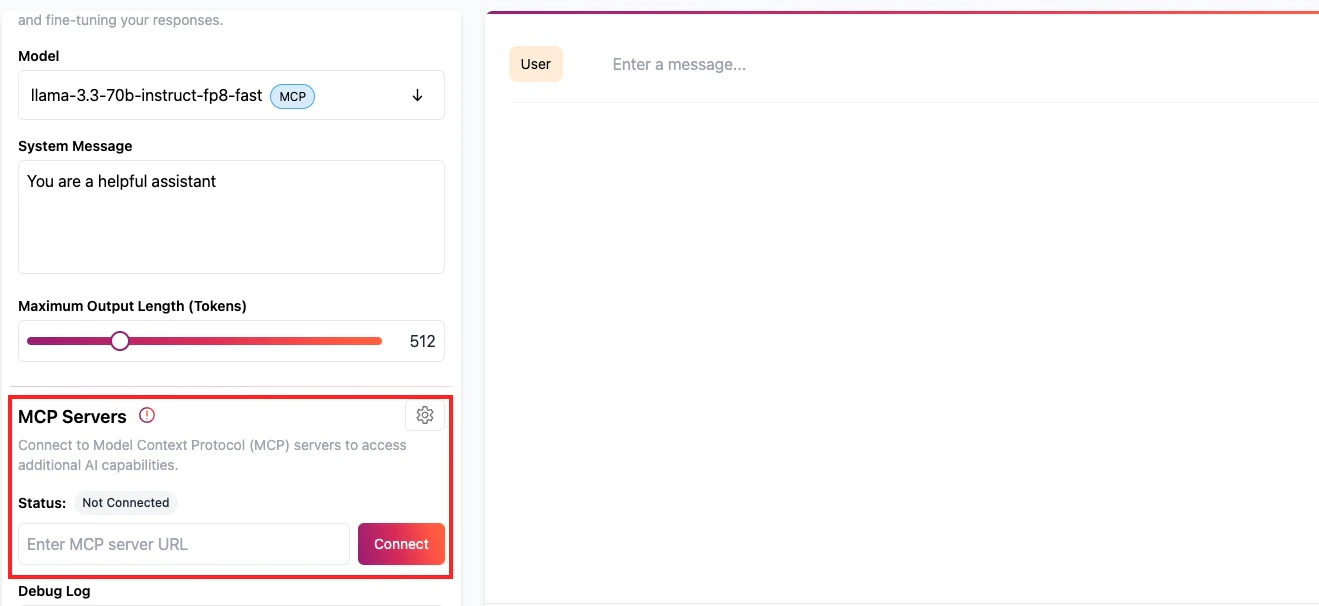1319x606 pixels.
Task: Click the alert icon beside MCP Servers
Action: (147, 415)
